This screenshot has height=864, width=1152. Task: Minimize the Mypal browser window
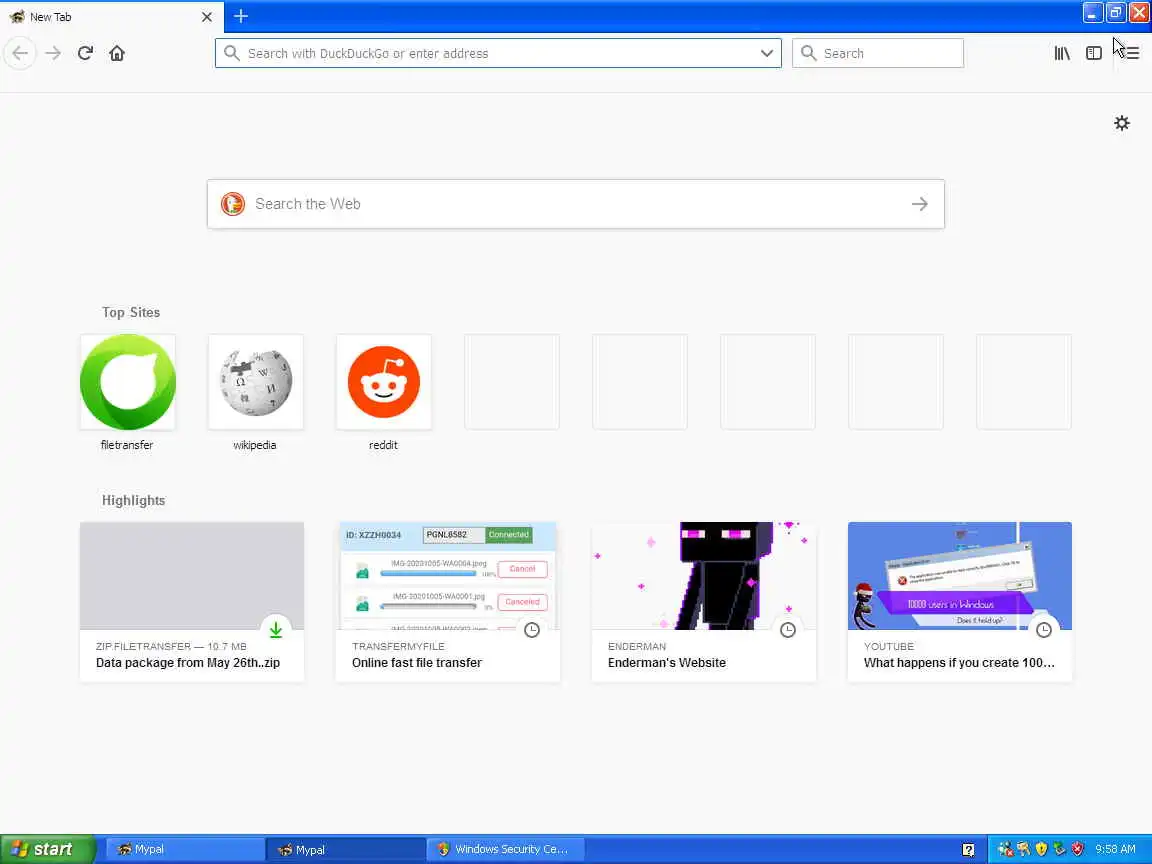[1092, 13]
